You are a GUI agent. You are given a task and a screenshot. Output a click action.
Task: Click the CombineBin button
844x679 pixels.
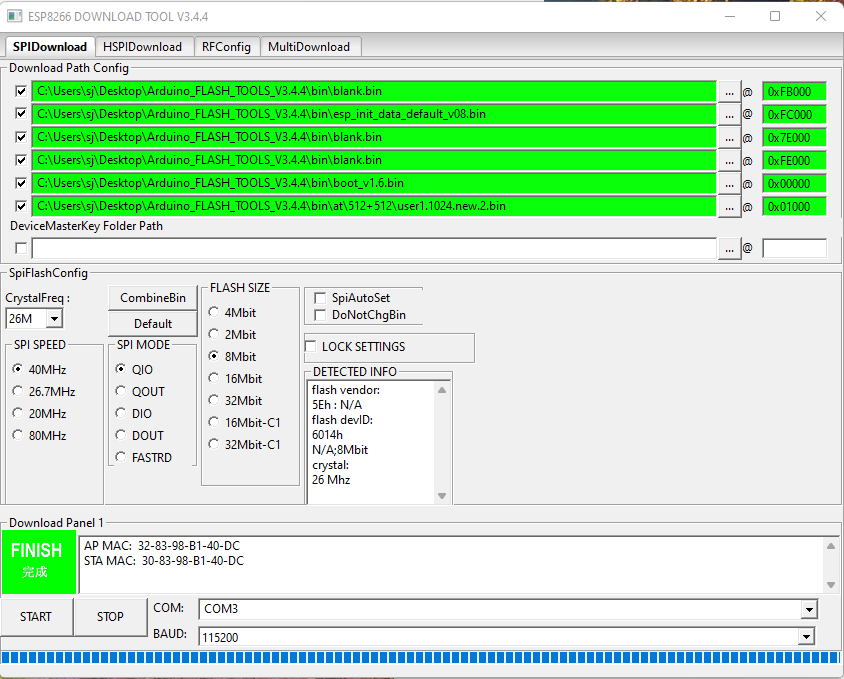pos(152,297)
